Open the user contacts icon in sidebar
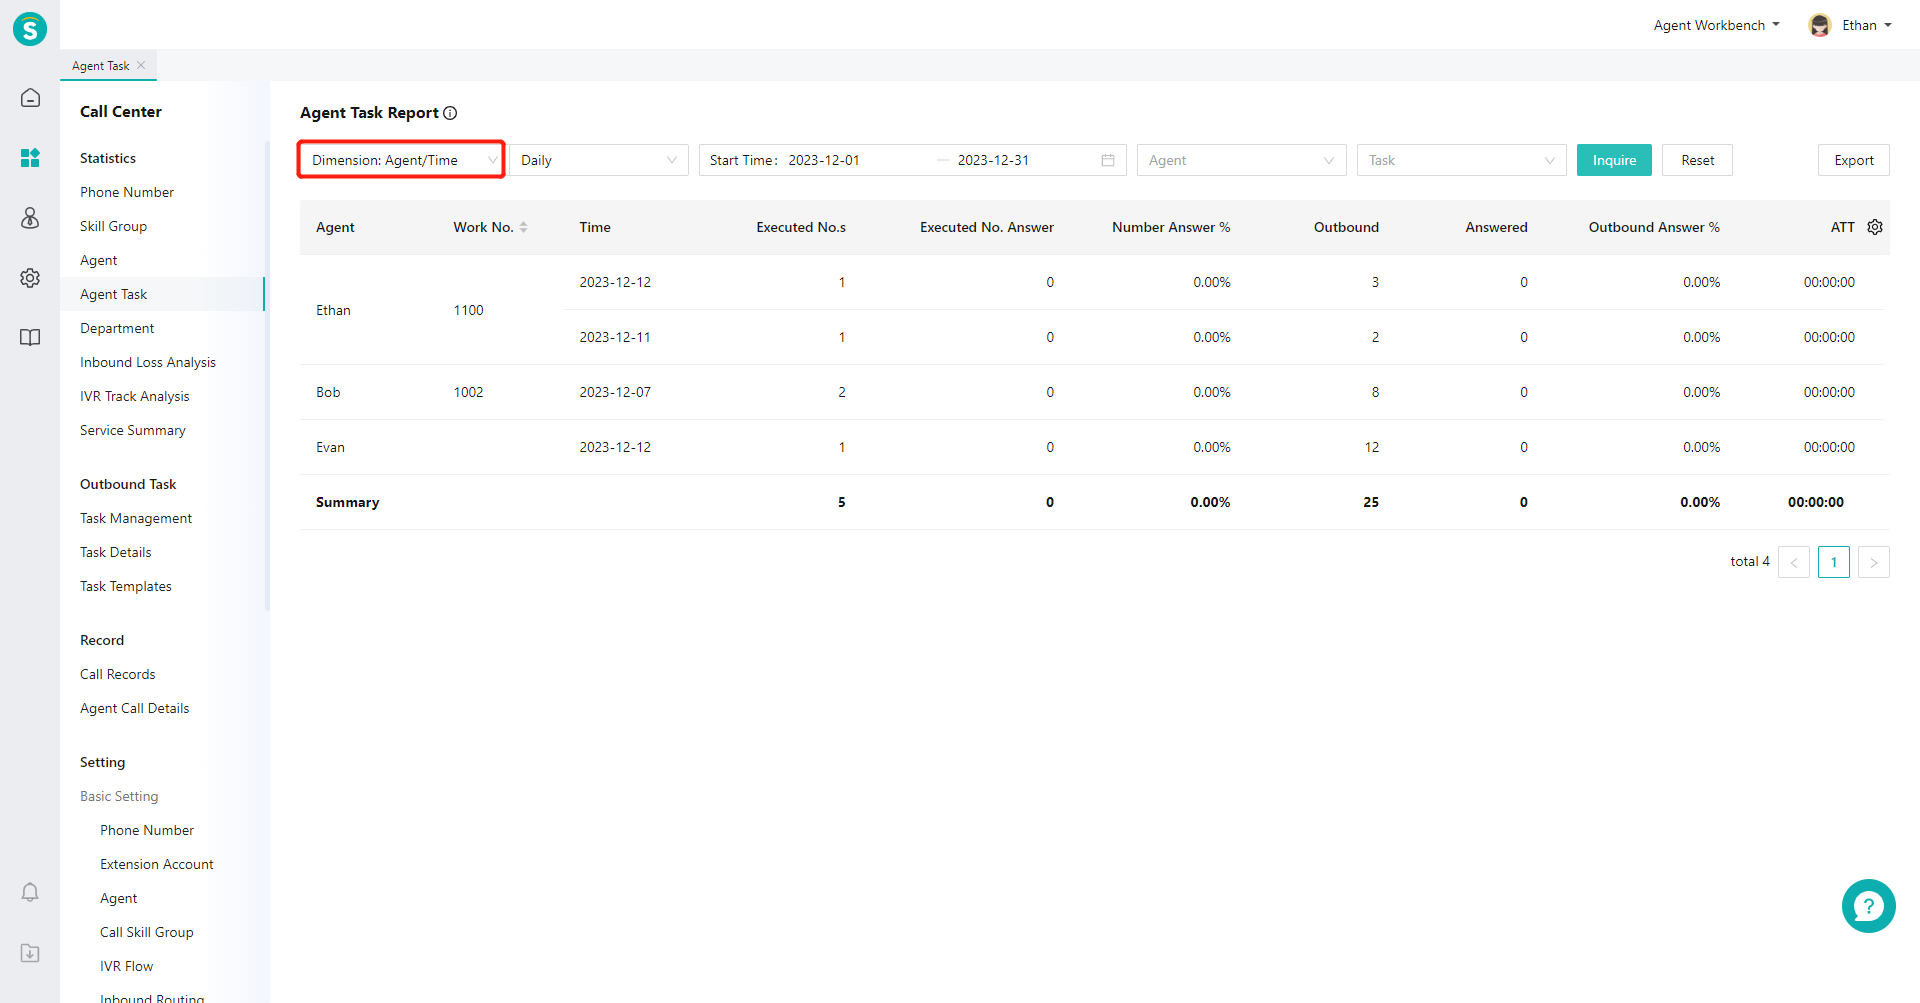The image size is (1920, 1003). click(30, 218)
